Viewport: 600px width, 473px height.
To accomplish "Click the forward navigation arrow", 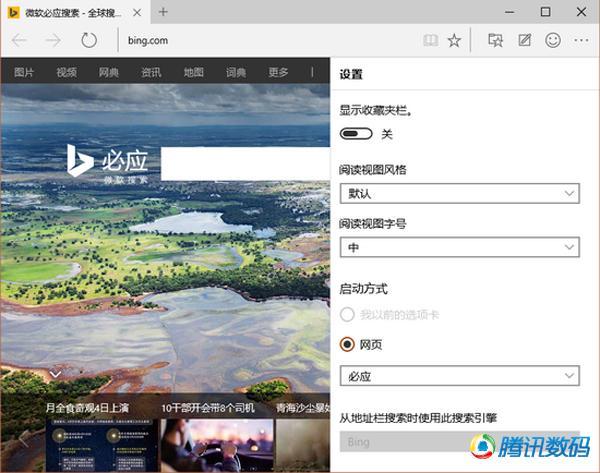I will coord(53,41).
